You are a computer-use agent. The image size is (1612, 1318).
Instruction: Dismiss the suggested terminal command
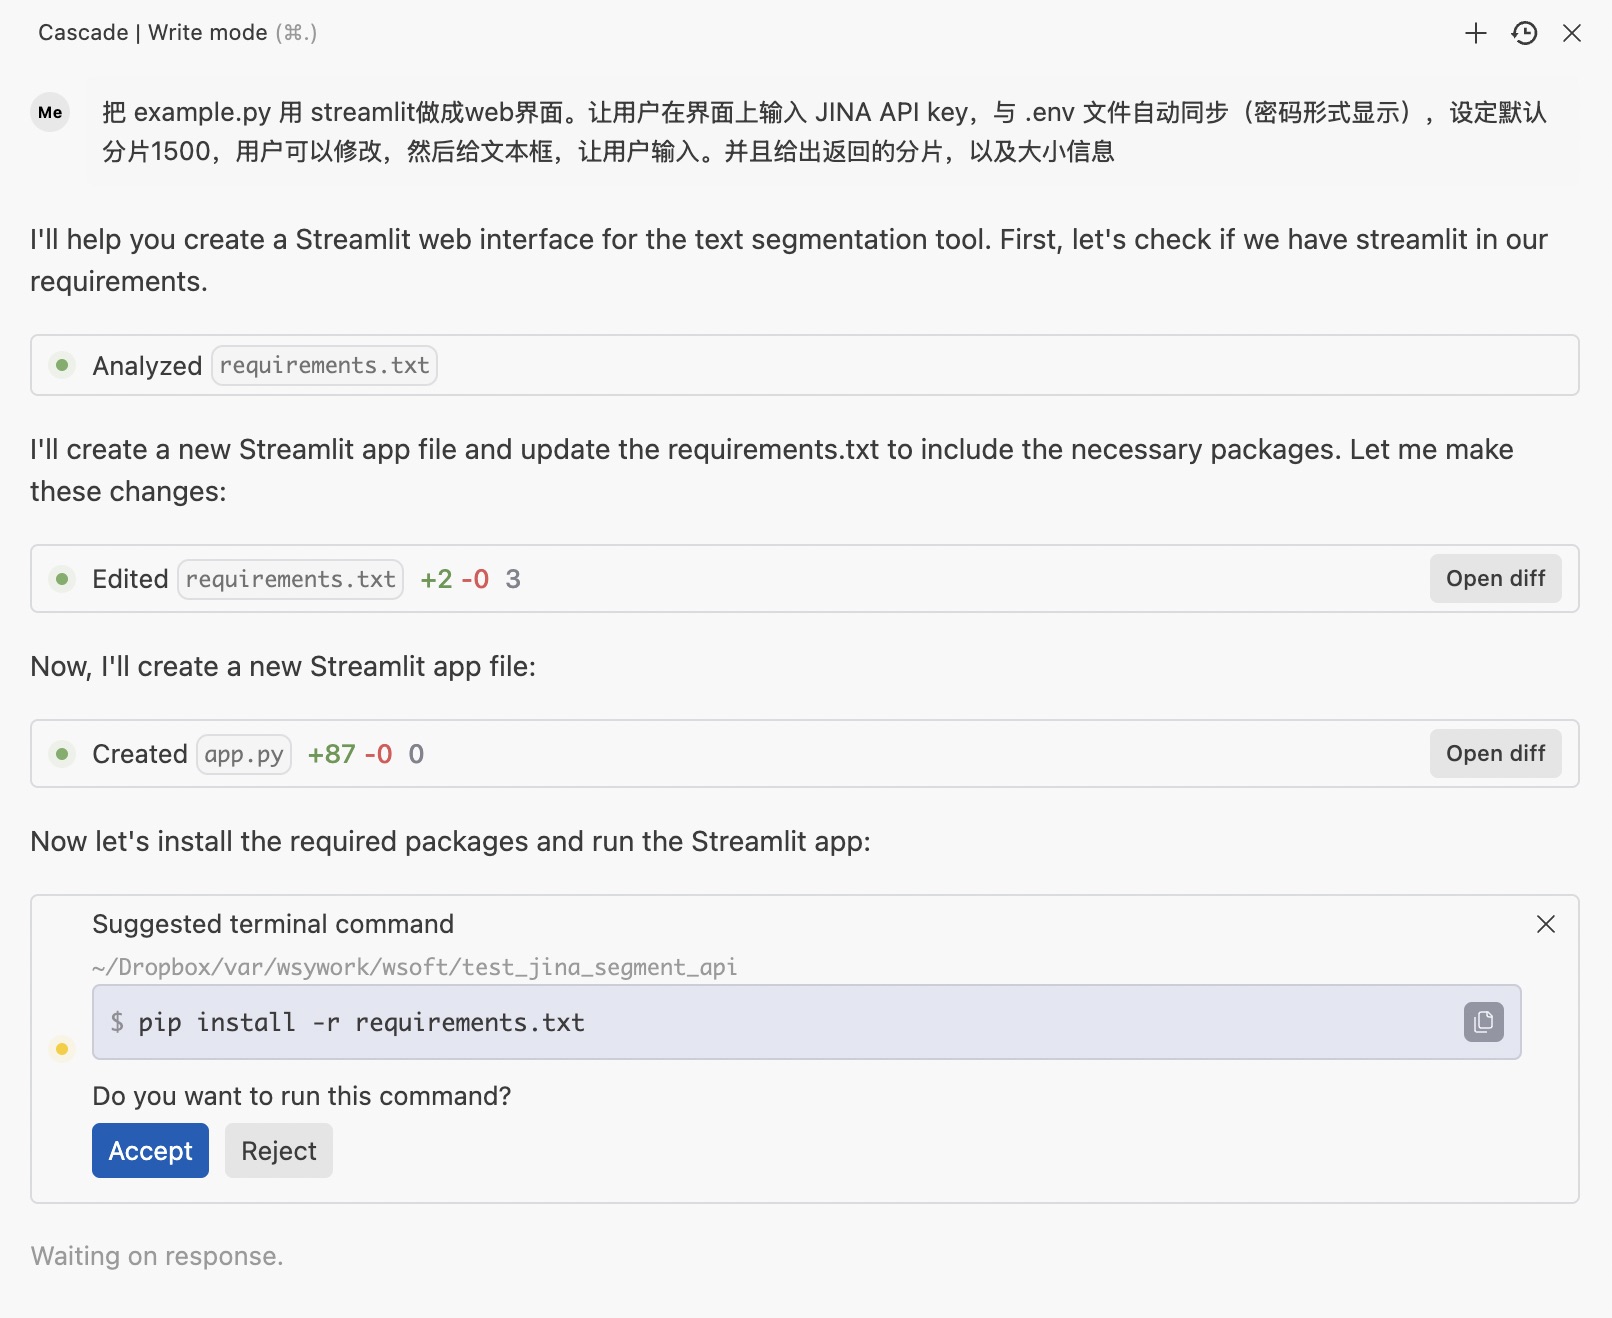[x=1546, y=925]
